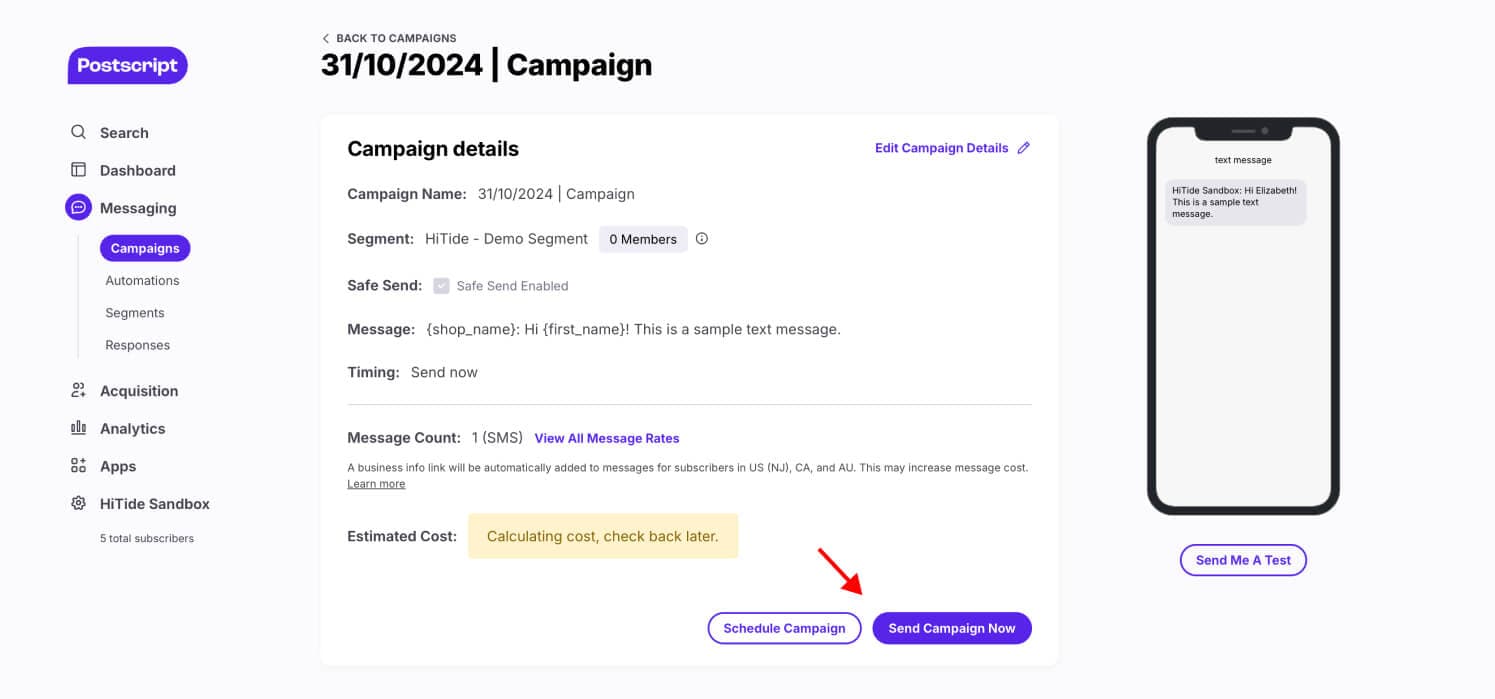
Task: Click the pencil icon beside Edit Campaign Details
Action: coord(1023,148)
